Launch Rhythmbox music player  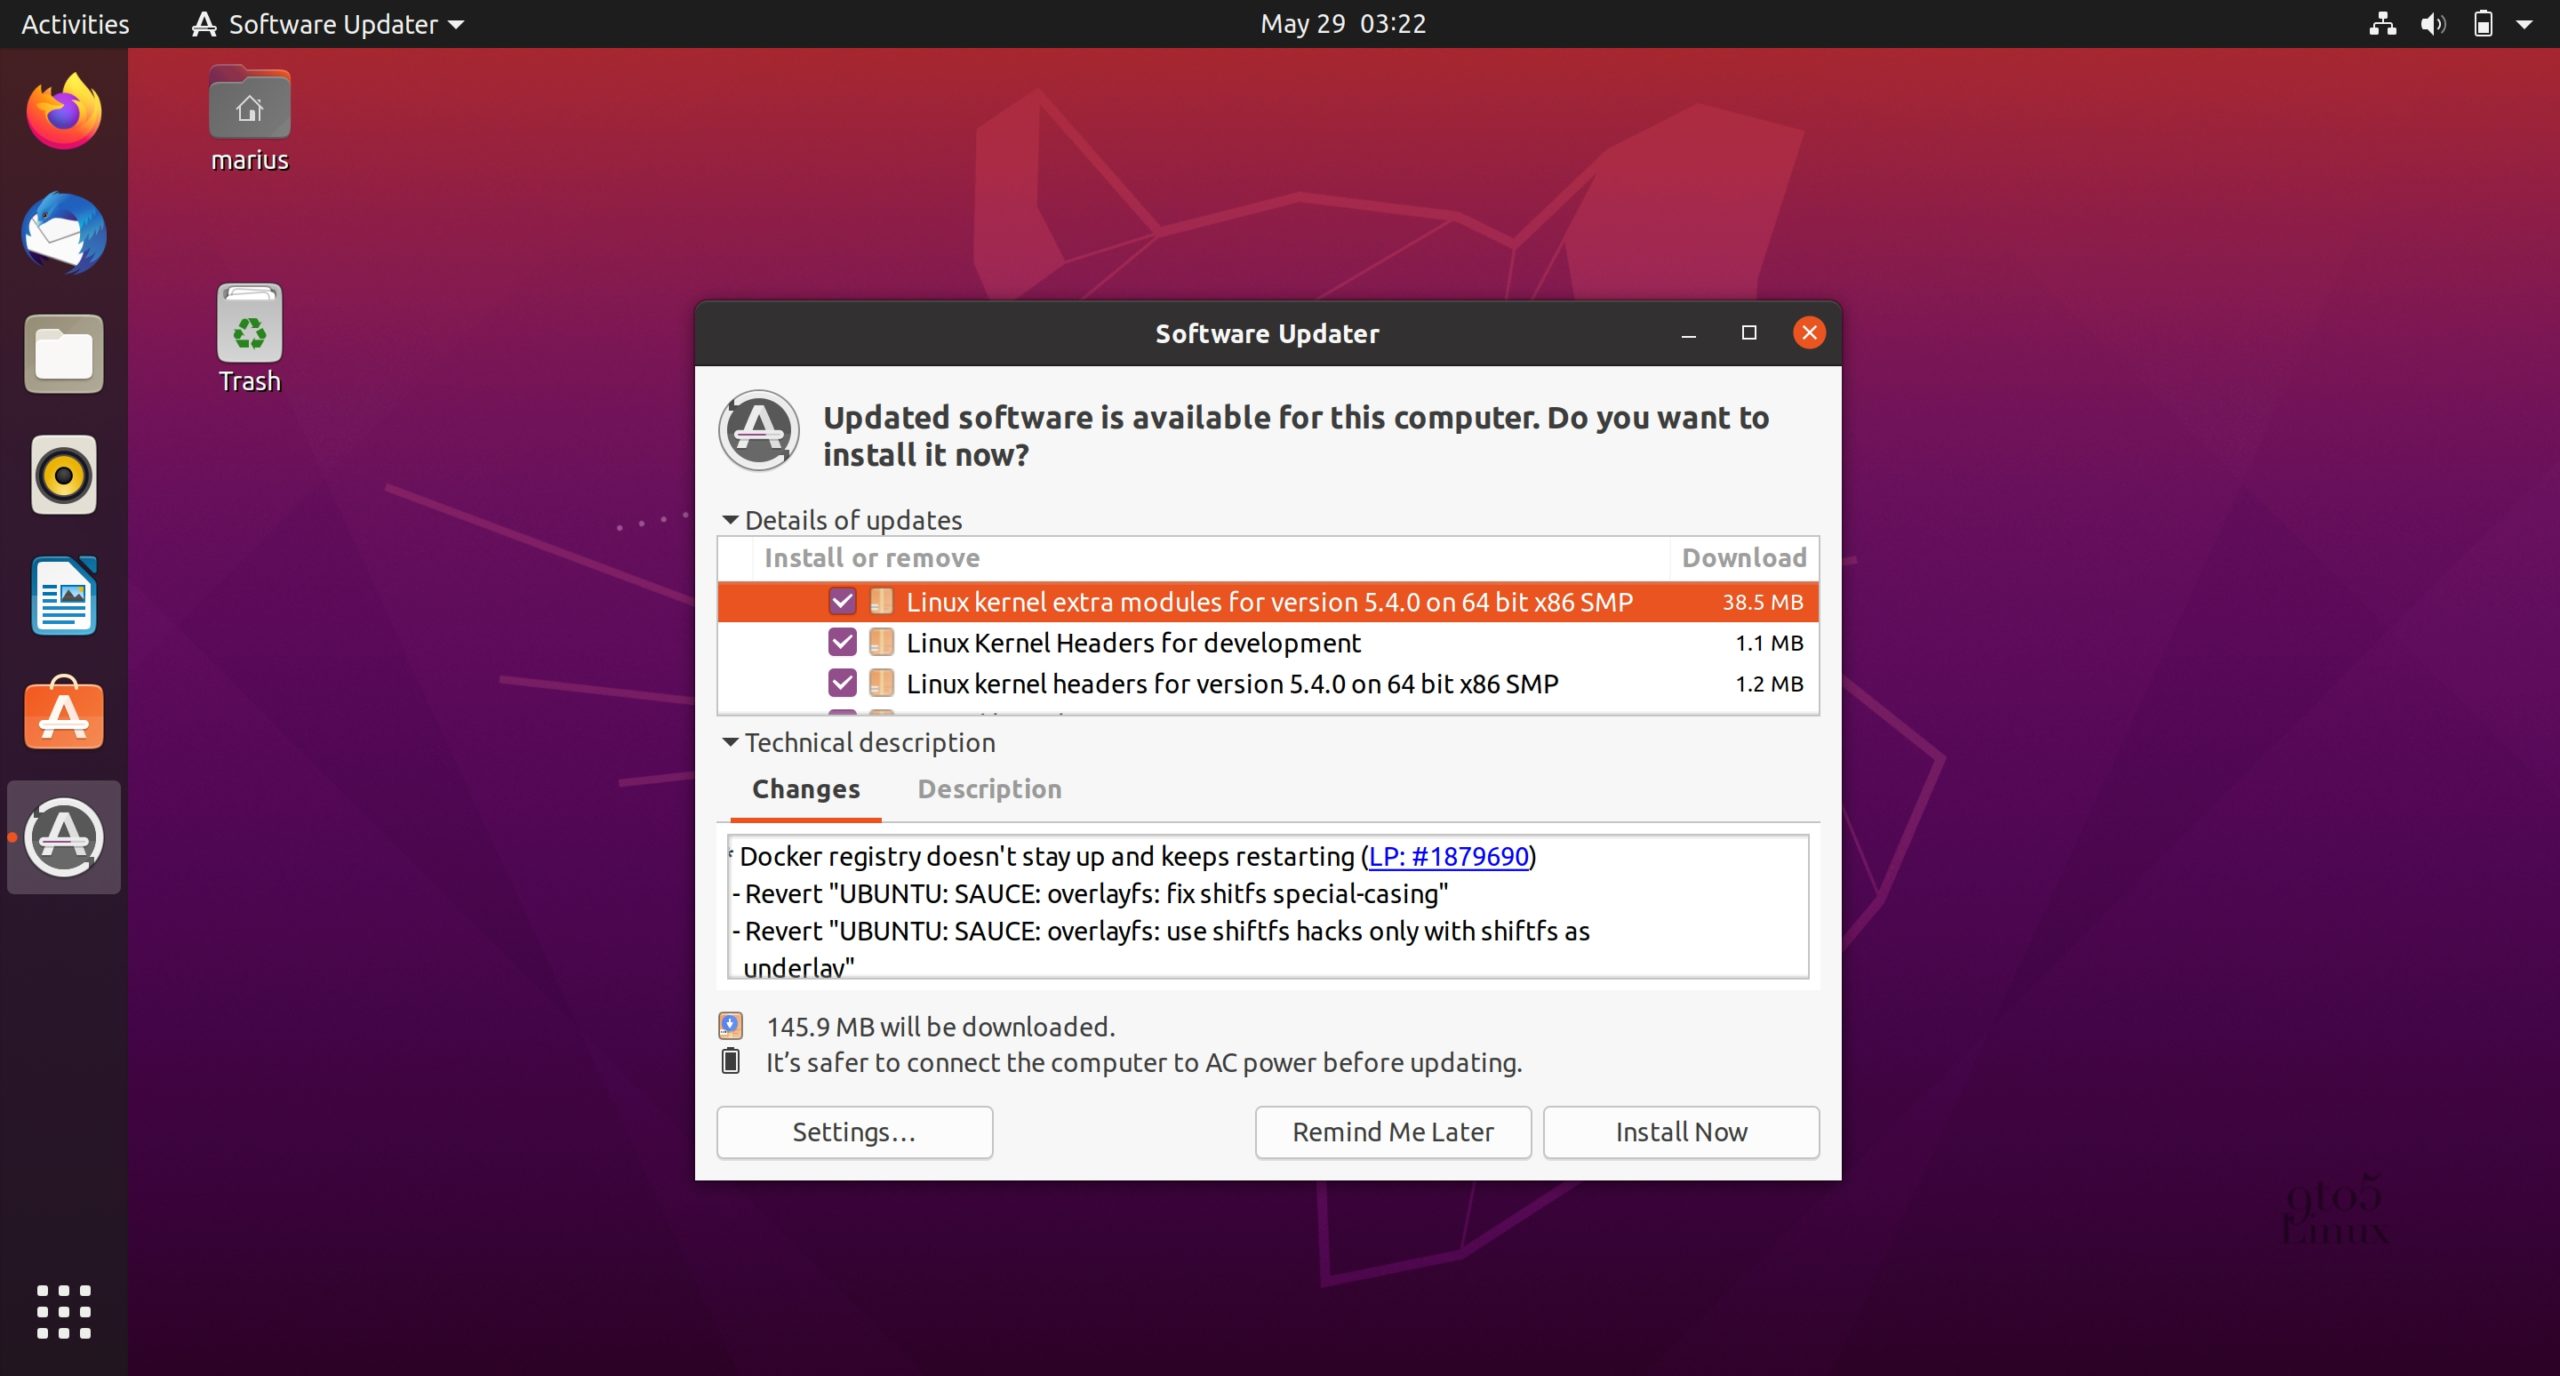[x=62, y=474]
